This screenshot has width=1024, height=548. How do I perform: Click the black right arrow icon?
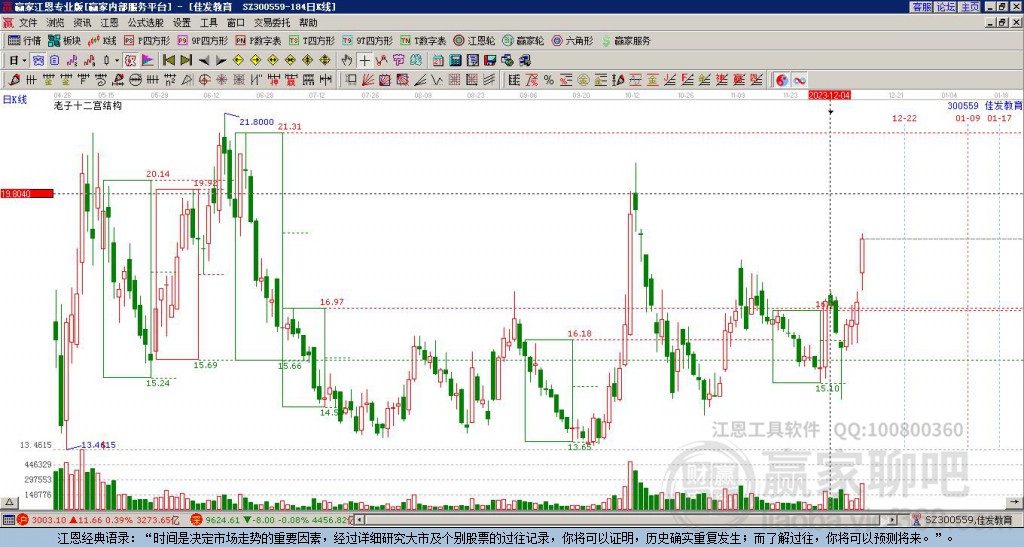click(x=221, y=60)
